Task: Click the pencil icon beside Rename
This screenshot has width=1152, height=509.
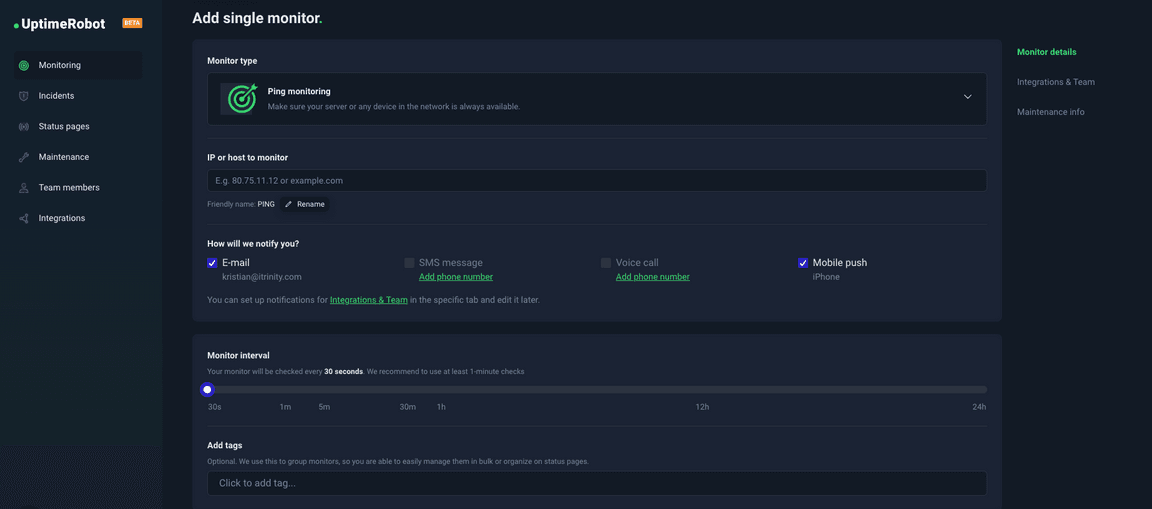Action: tap(289, 204)
